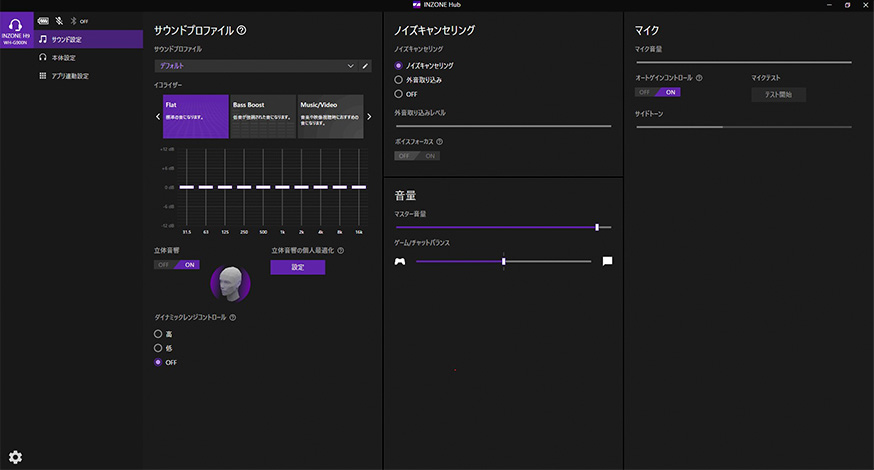Screen dimensions: 874x470
Task: Open the 本体設定 device settings tab
Action: tap(64, 57)
